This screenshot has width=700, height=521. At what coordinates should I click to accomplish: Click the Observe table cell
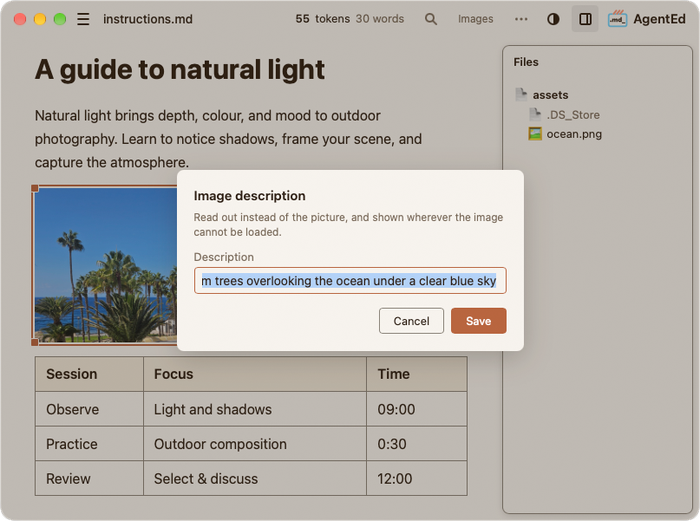(x=89, y=409)
